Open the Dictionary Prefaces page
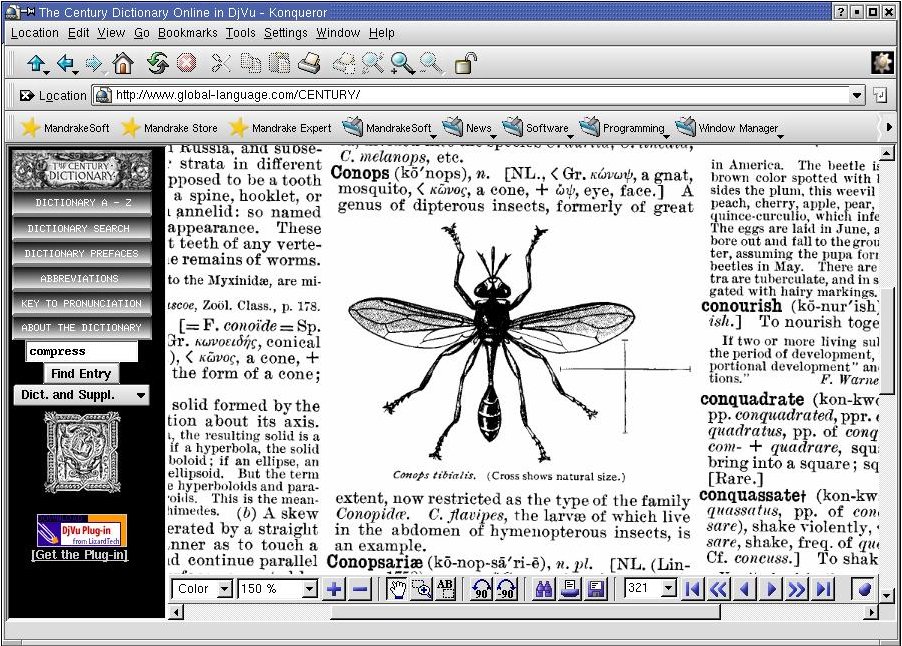 (82, 254)
